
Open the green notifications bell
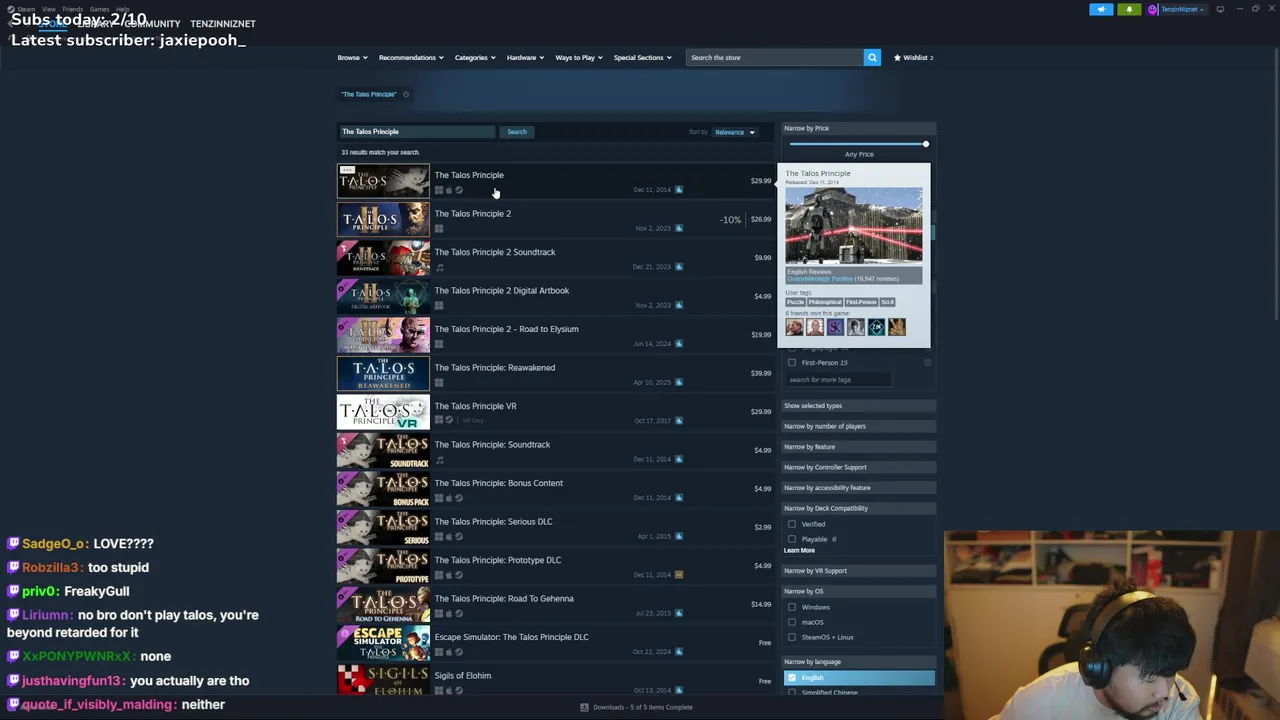tap(1129, 9)
